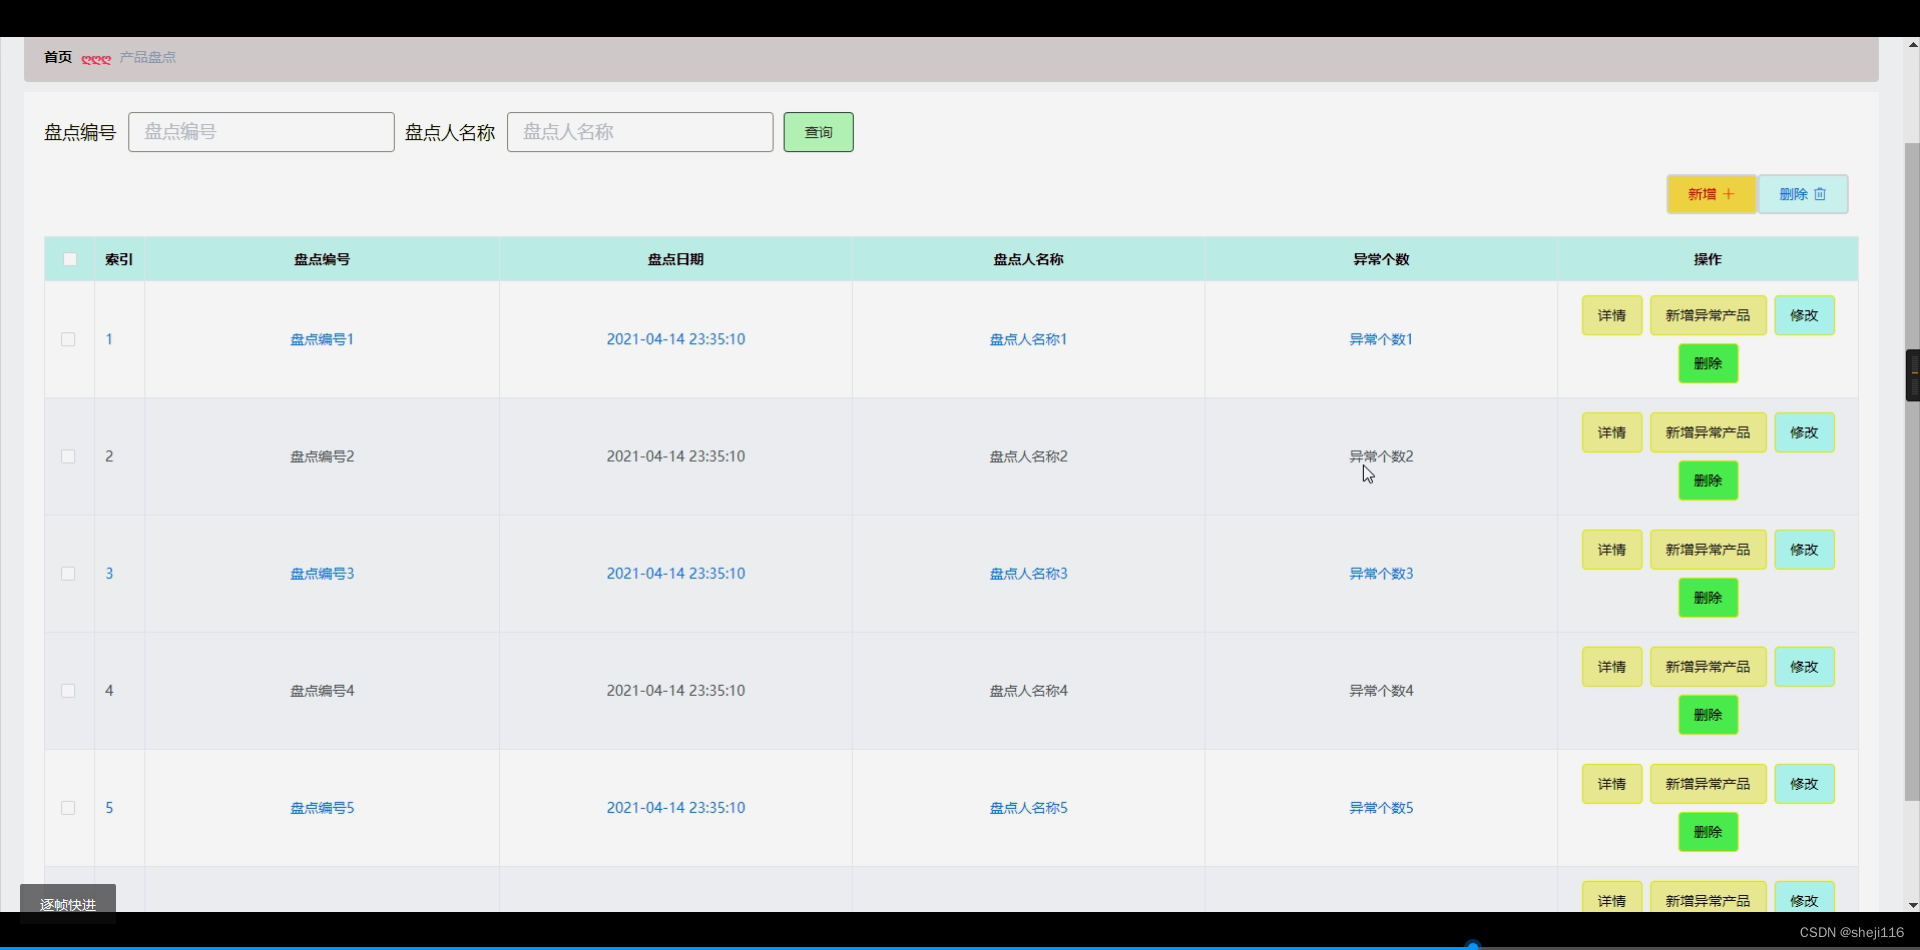
Task: Open the 产品盘点 breadcrumb tab
Action: tap(146, 57)
